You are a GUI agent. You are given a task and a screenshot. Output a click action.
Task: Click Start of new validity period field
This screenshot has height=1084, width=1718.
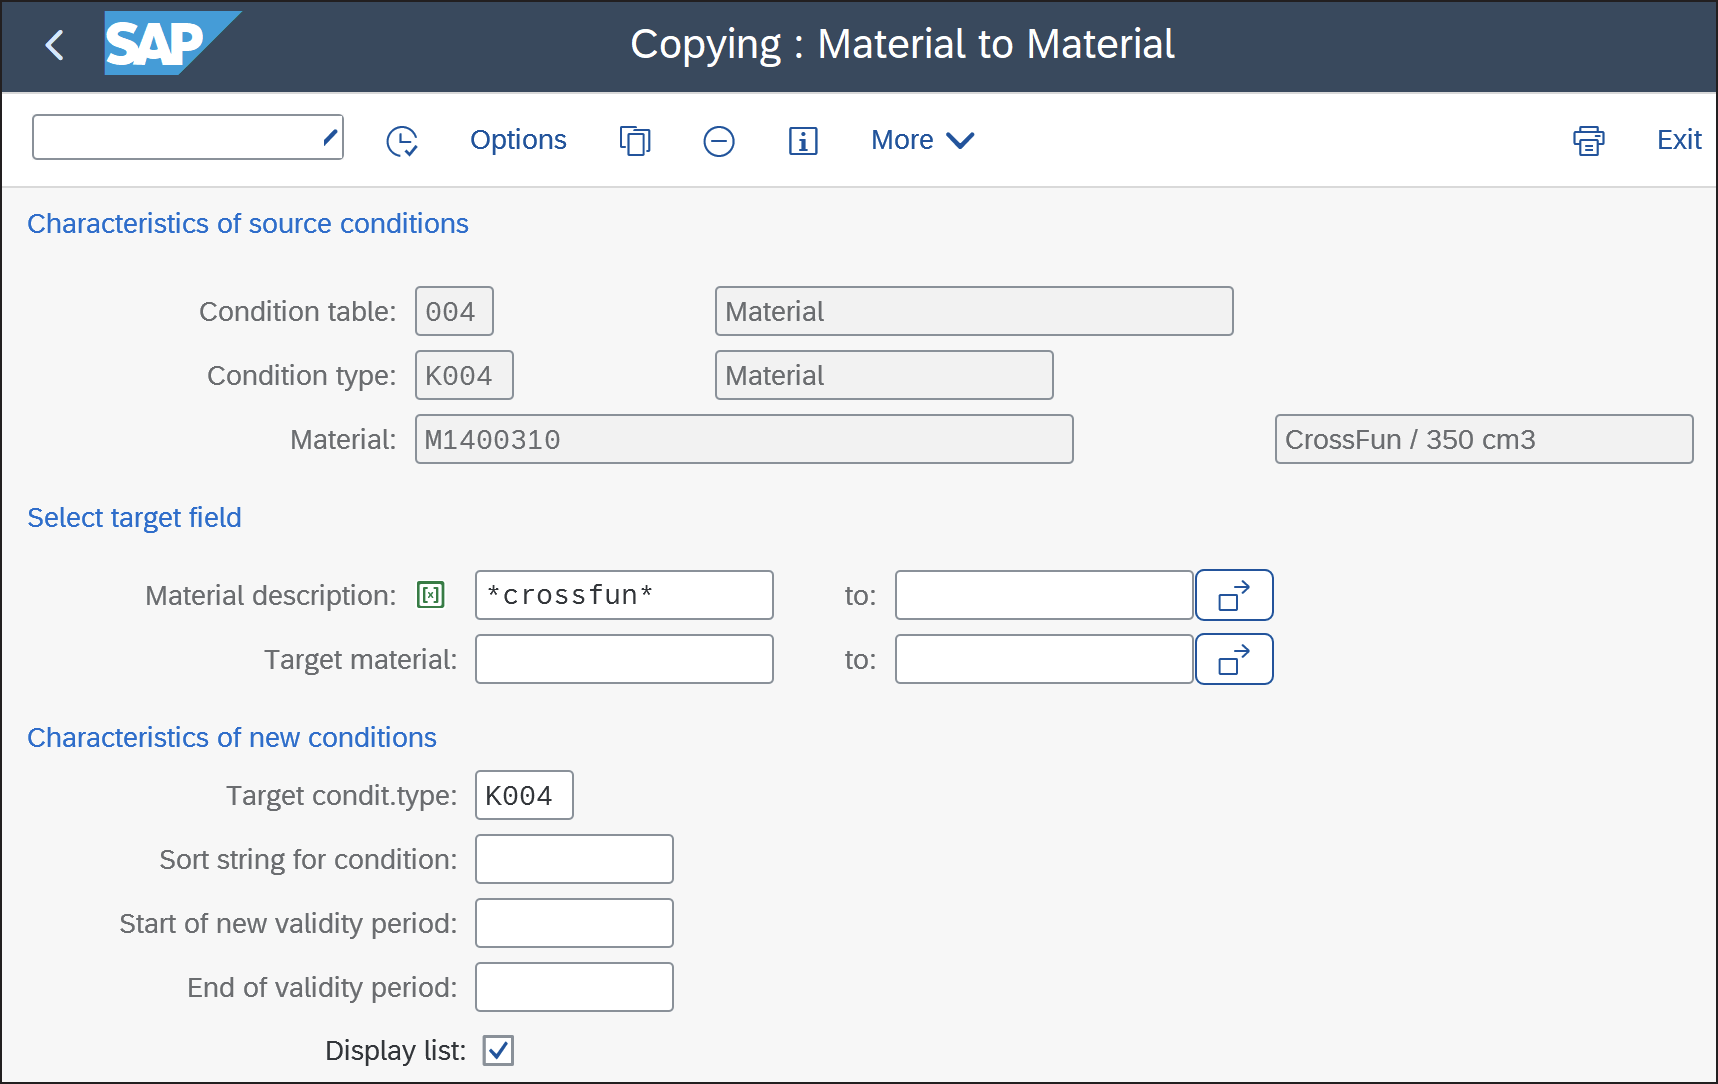pyautogui.click(x=574, y=923)
